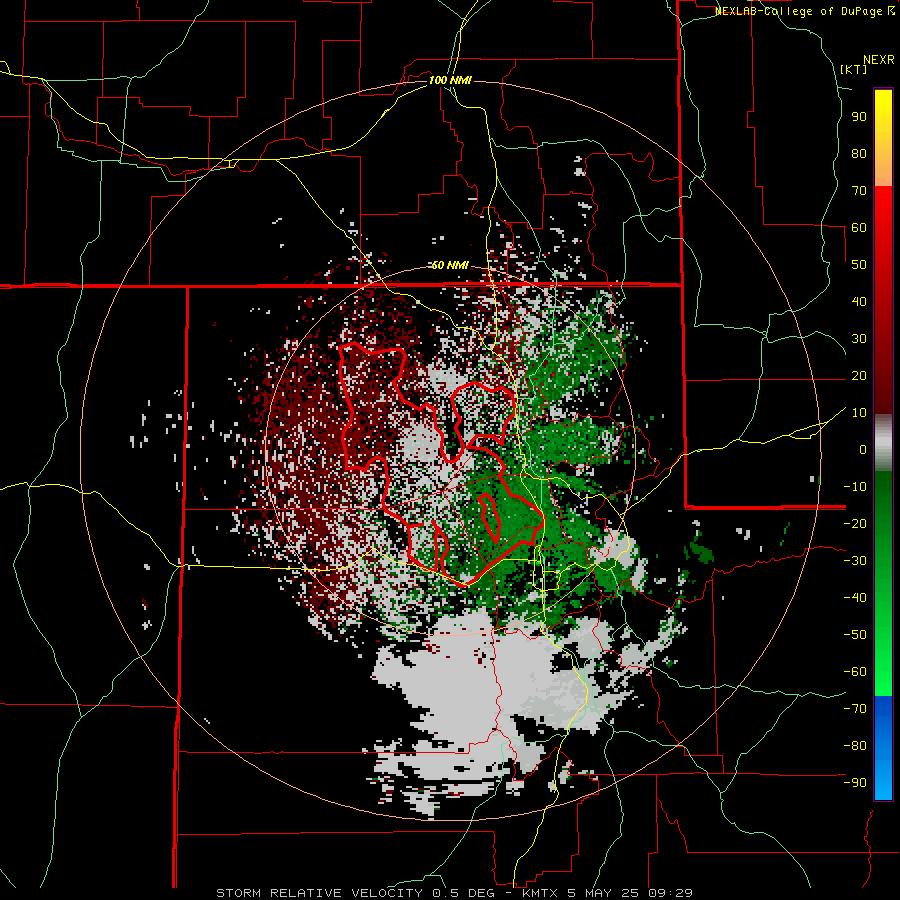Click the '-80' value on the velocity scale
900x900 pixels.
[x=855, y=746]
